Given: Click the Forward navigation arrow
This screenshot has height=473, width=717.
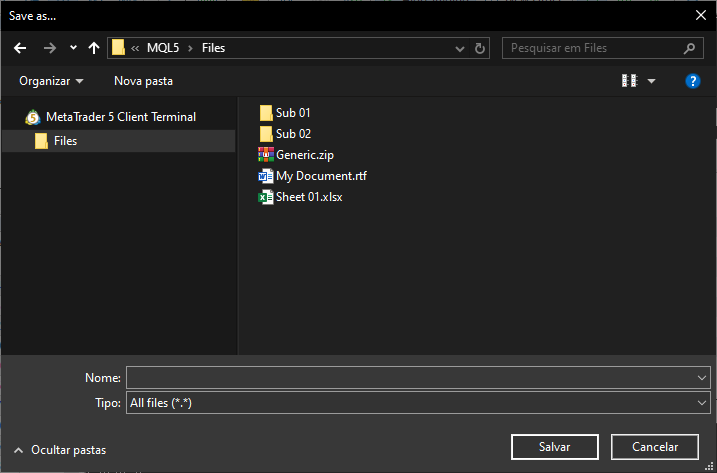Looking at the screenshot, I should pos(50,48).
